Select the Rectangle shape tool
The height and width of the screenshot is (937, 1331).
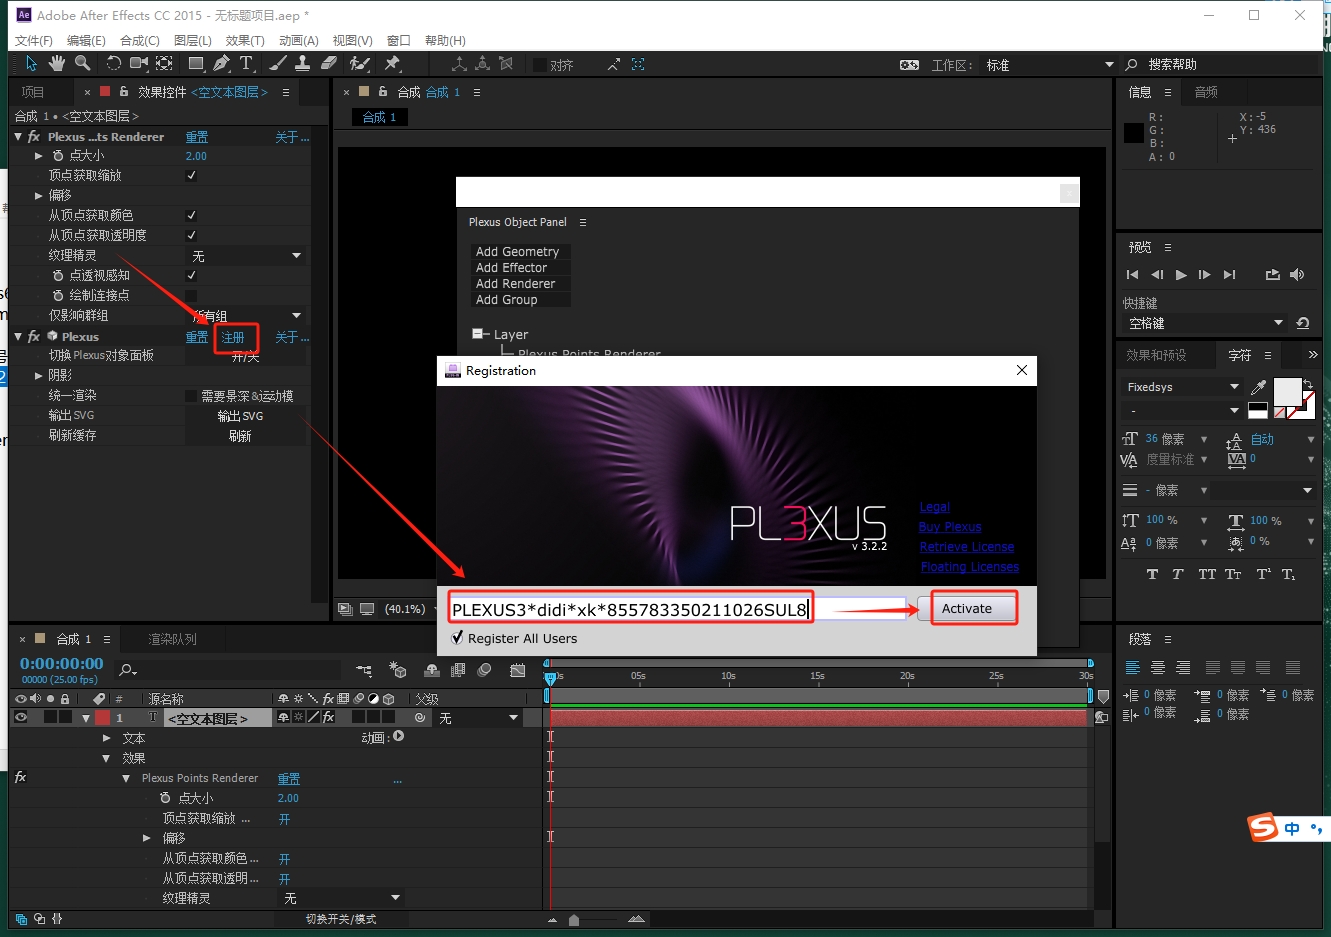coord(196,64)
